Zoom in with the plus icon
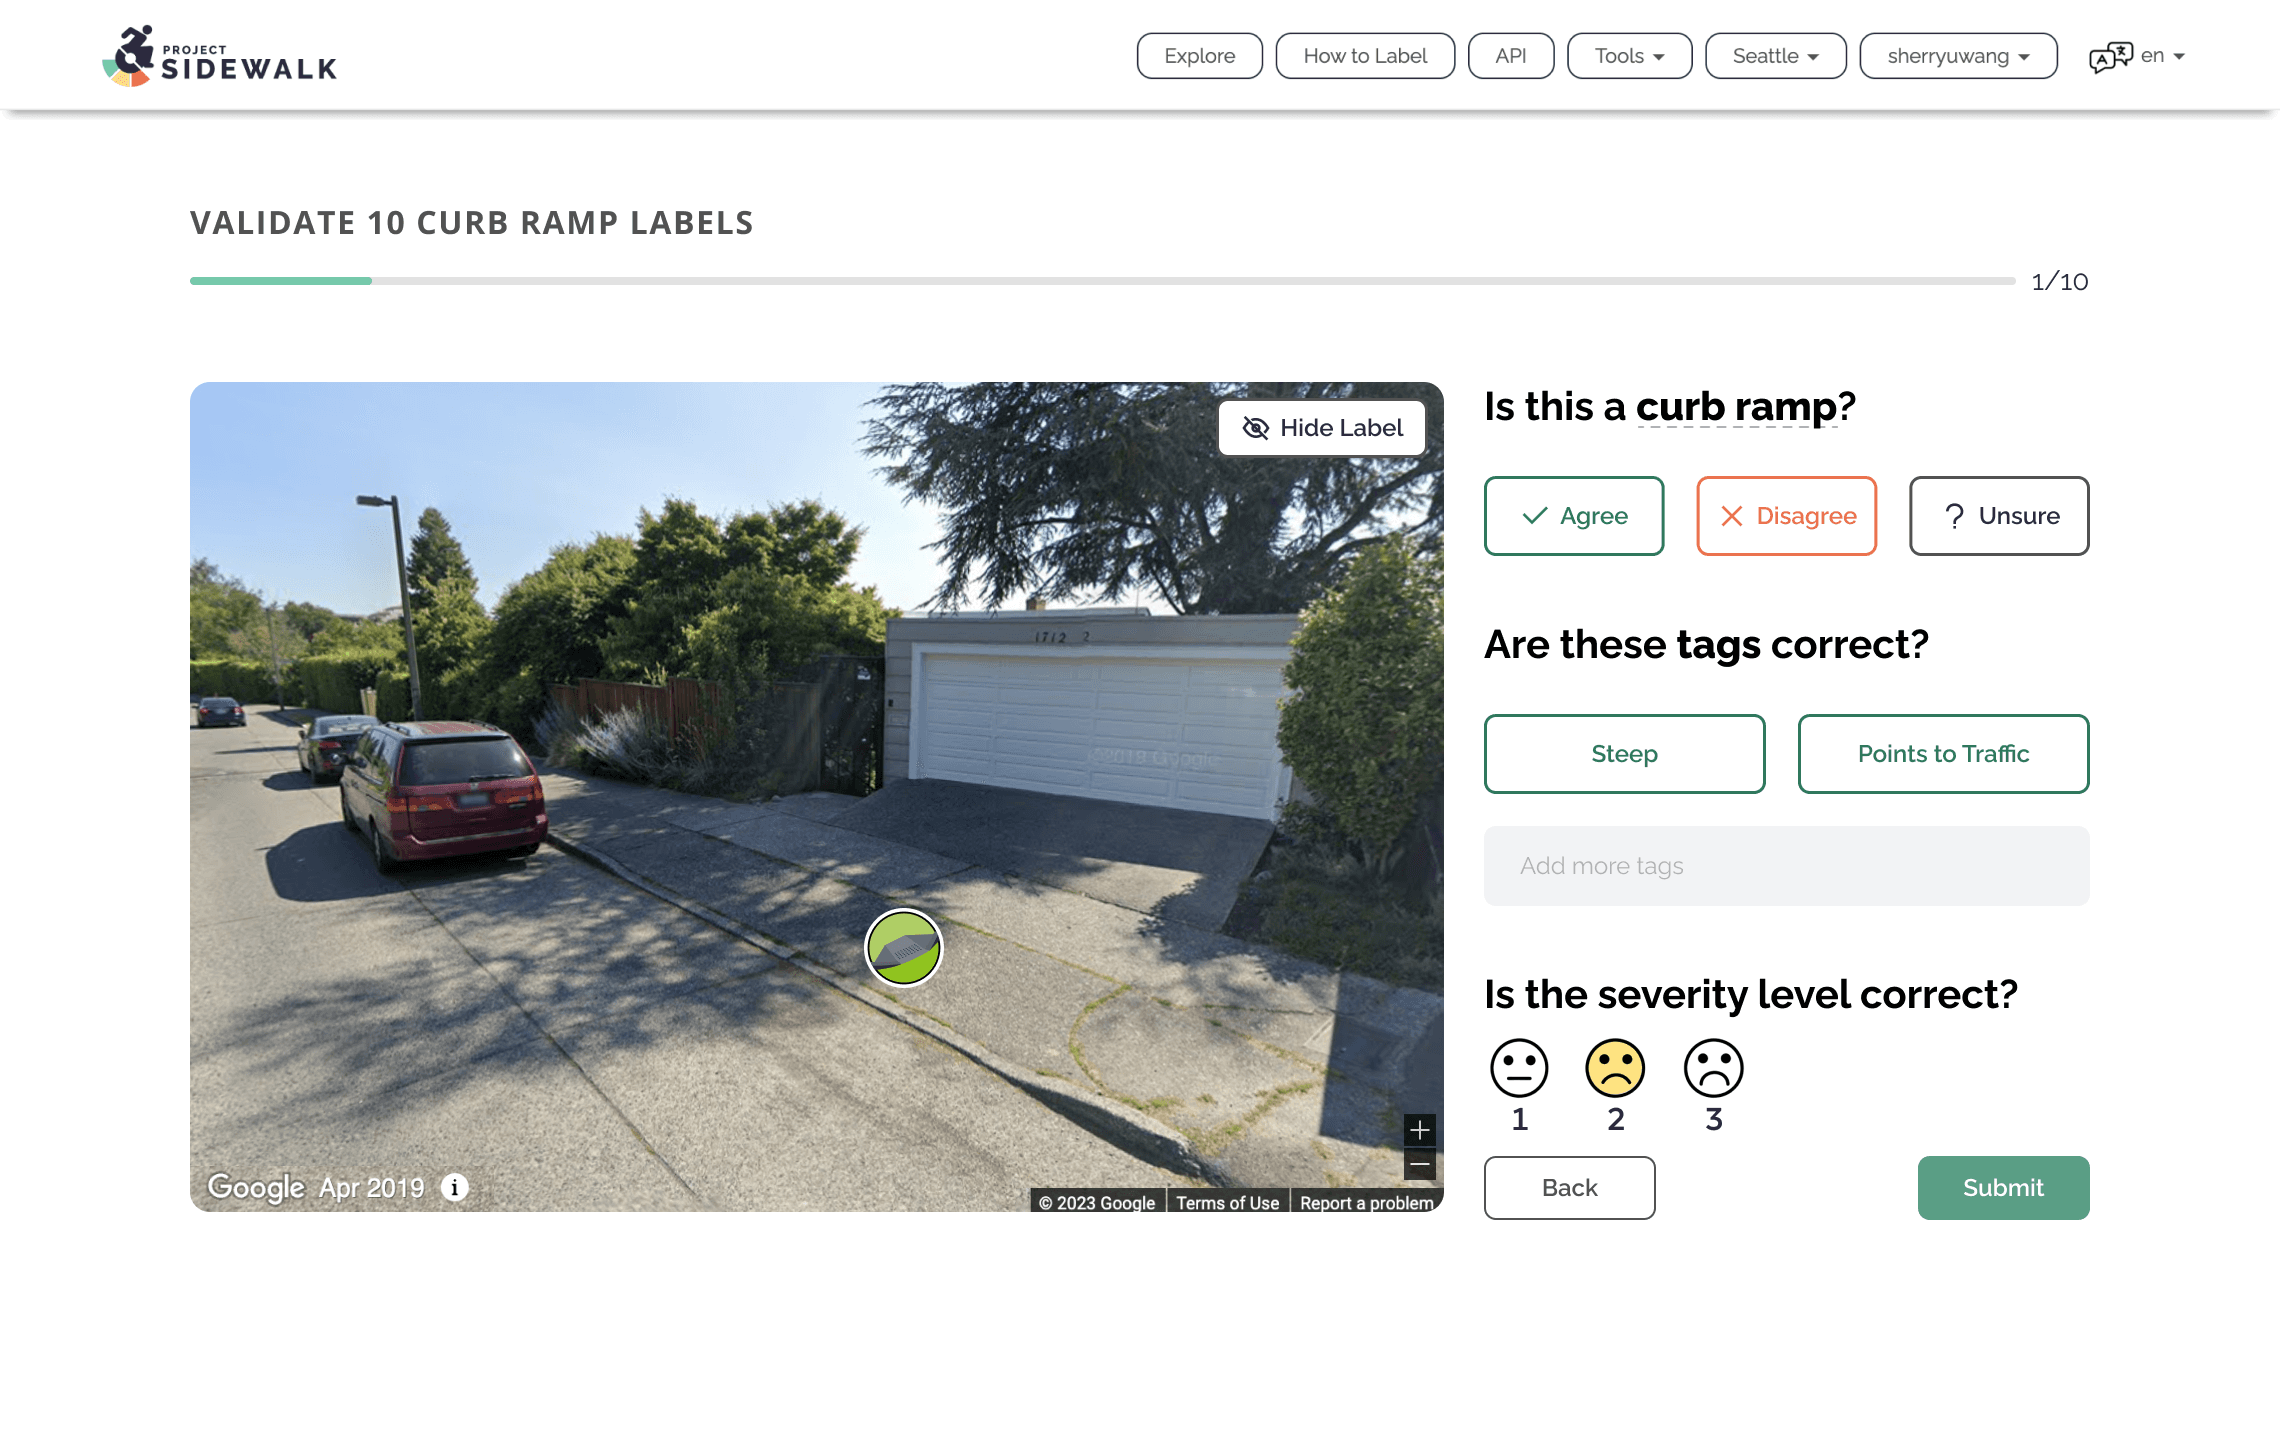The width and height of the screenshot is (2280, 1432). coord(1419,1130)
